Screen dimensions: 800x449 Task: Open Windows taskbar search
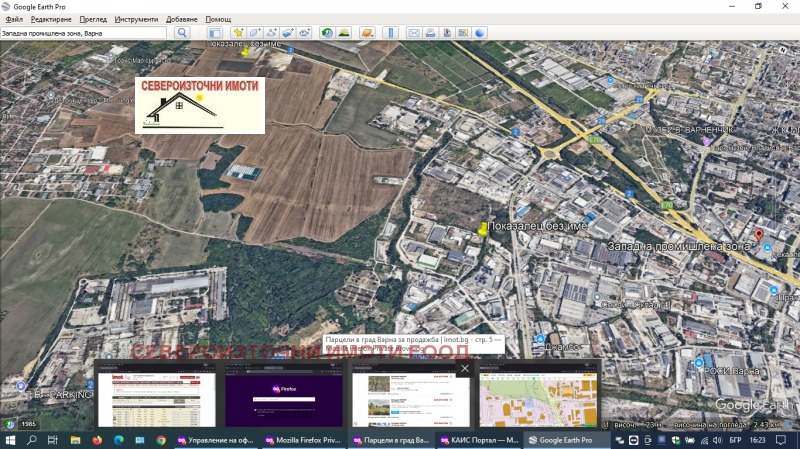[32, 440]
